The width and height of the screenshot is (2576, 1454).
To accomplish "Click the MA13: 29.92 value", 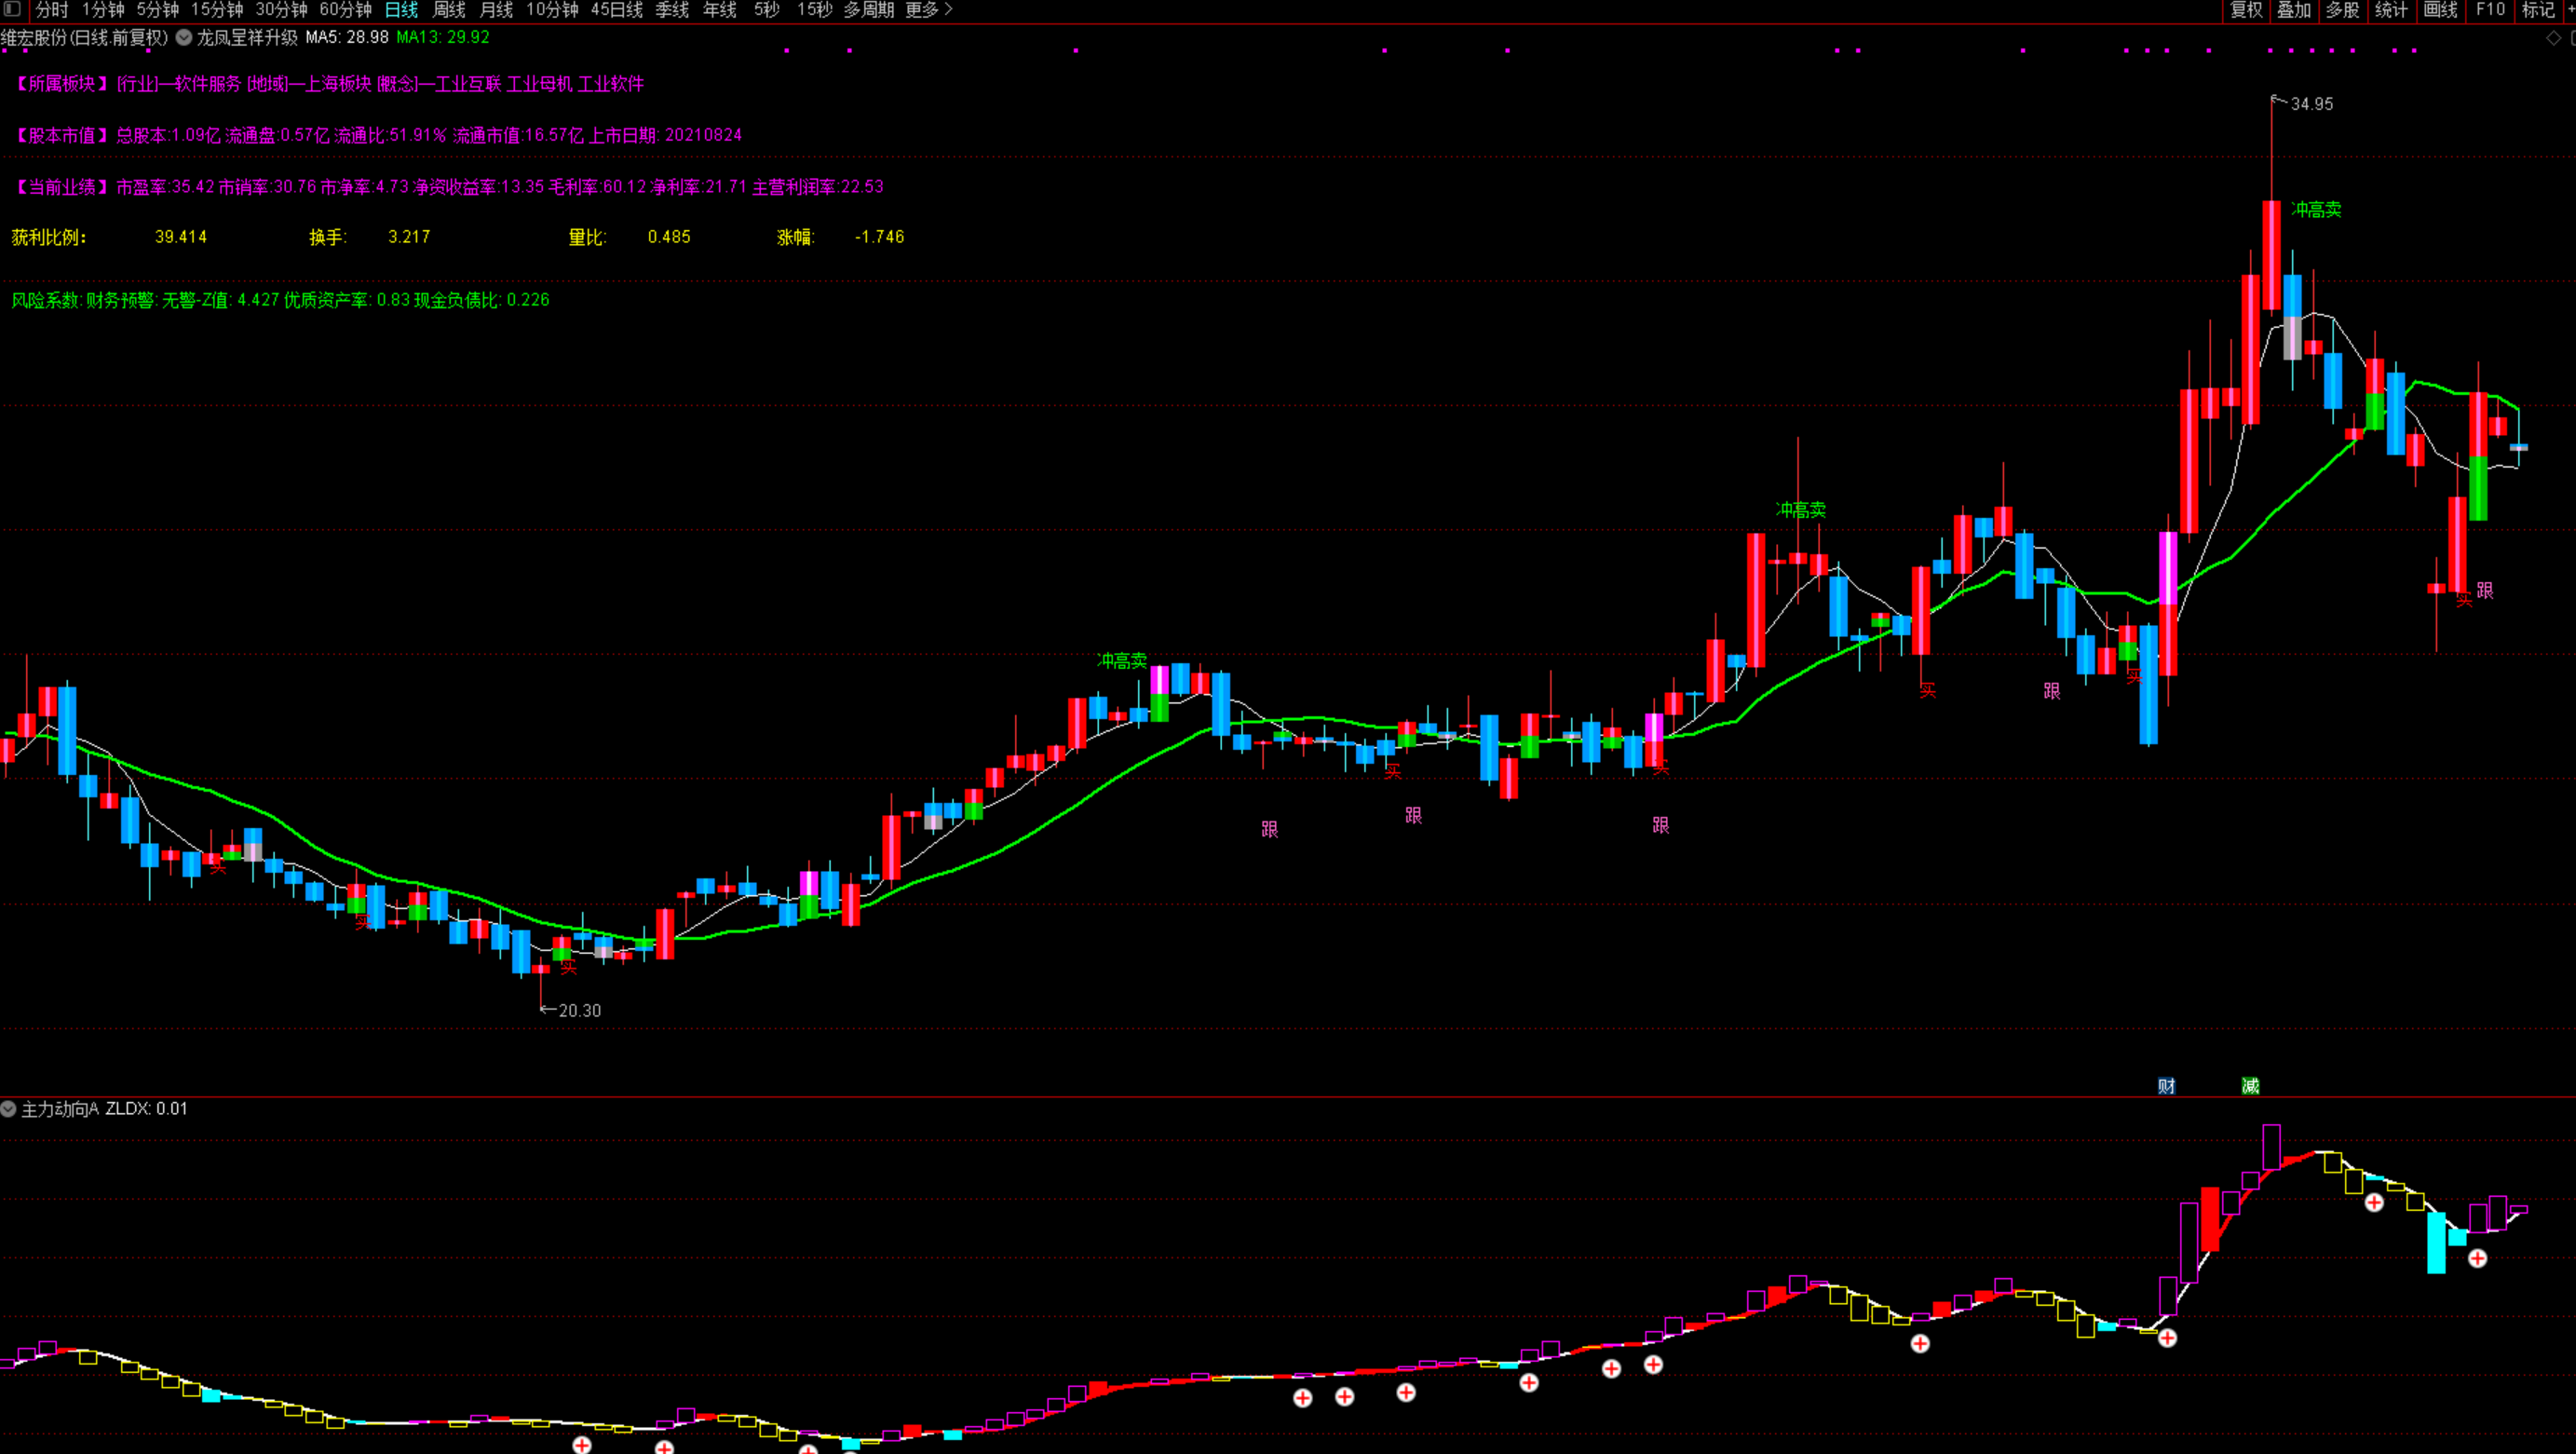I will [443, 37].
